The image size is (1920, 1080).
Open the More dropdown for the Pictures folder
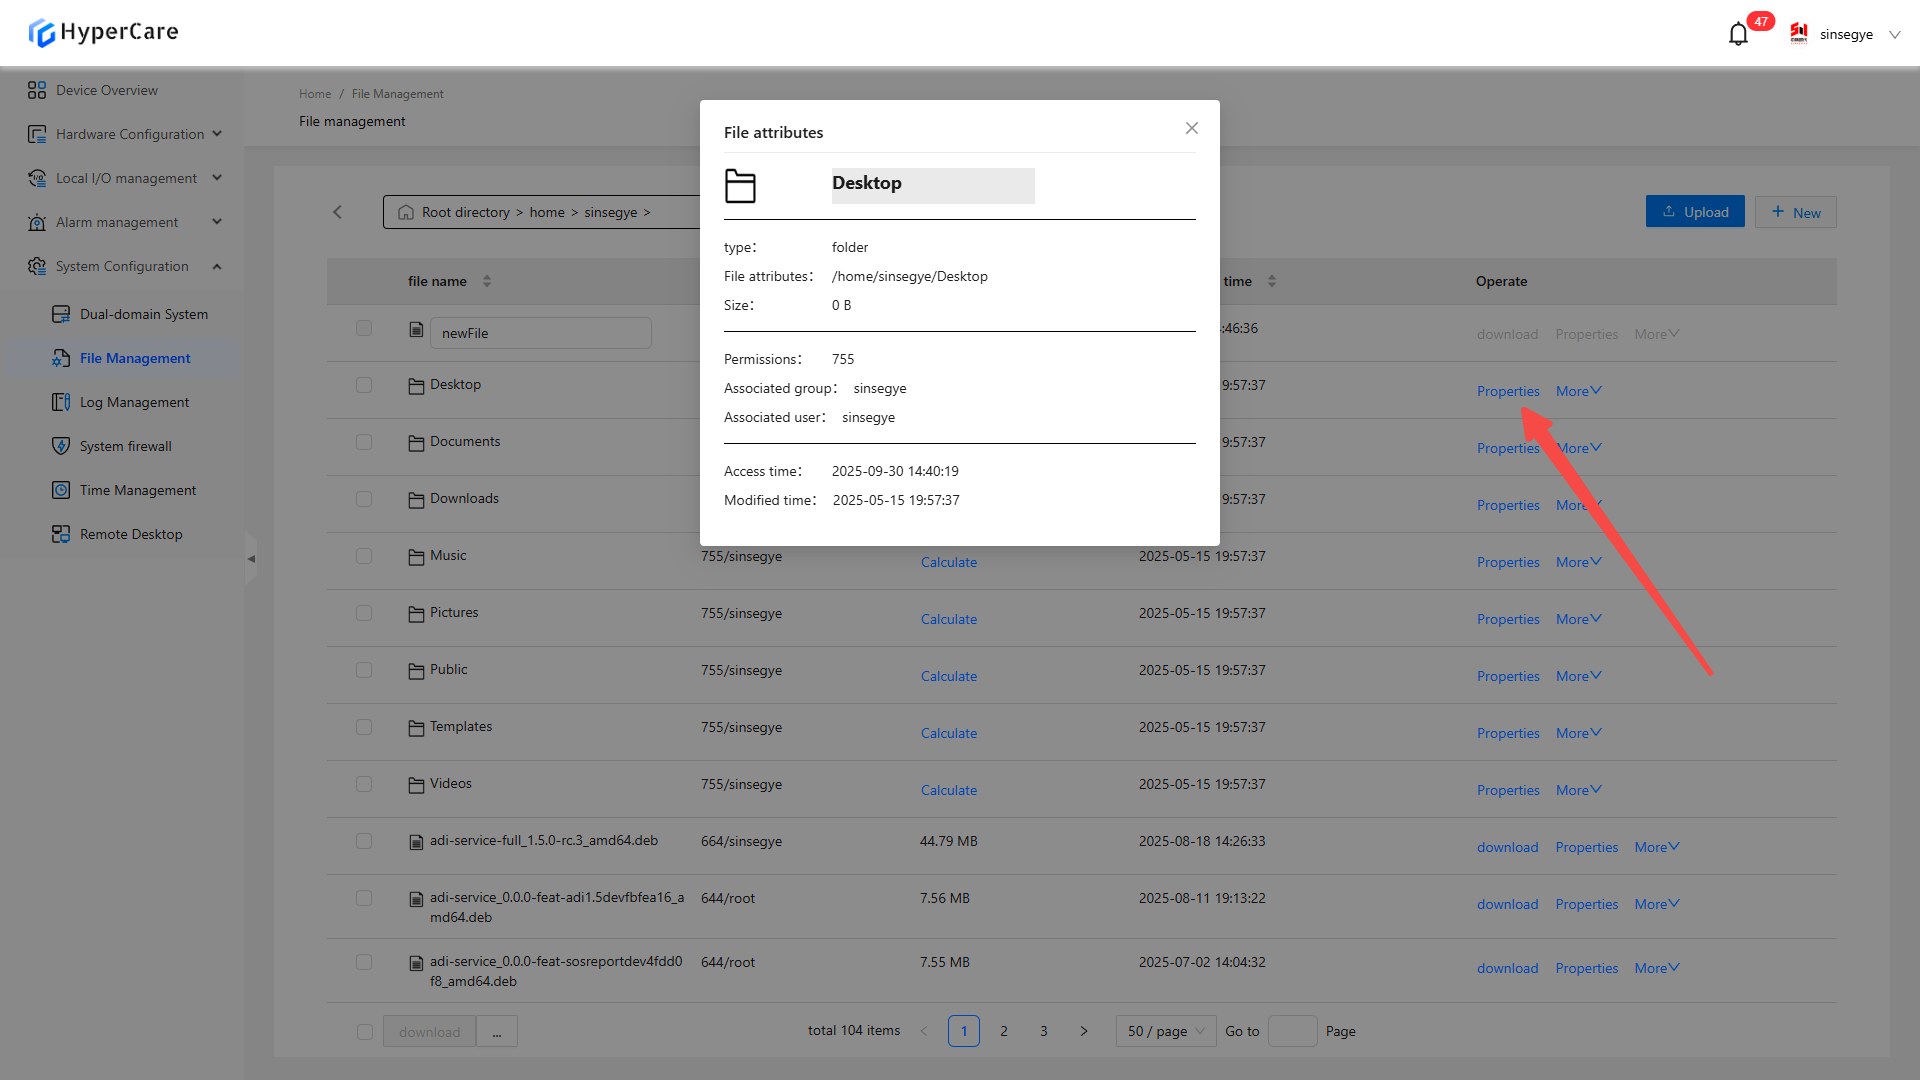(1578, 619)
